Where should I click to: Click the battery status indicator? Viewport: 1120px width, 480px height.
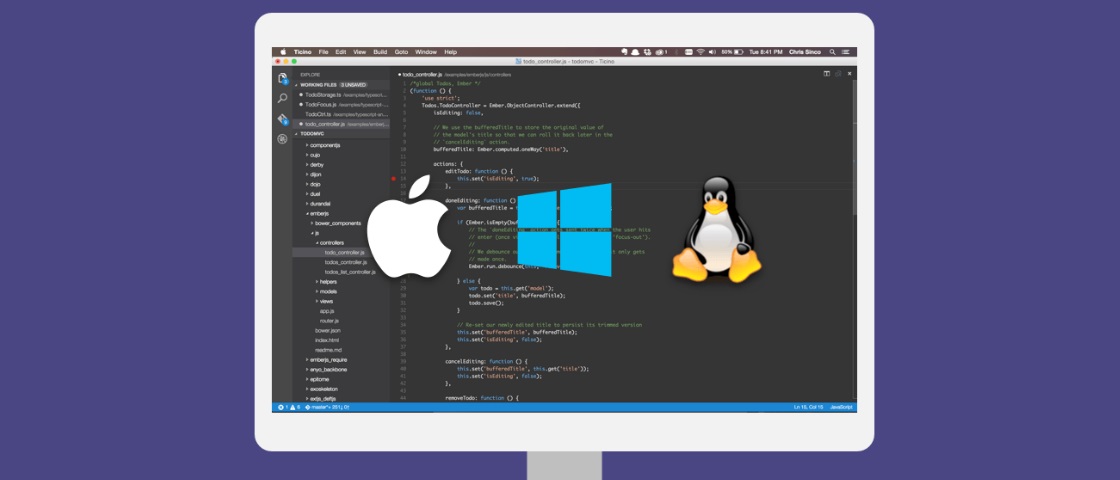(x=732, y=52)
